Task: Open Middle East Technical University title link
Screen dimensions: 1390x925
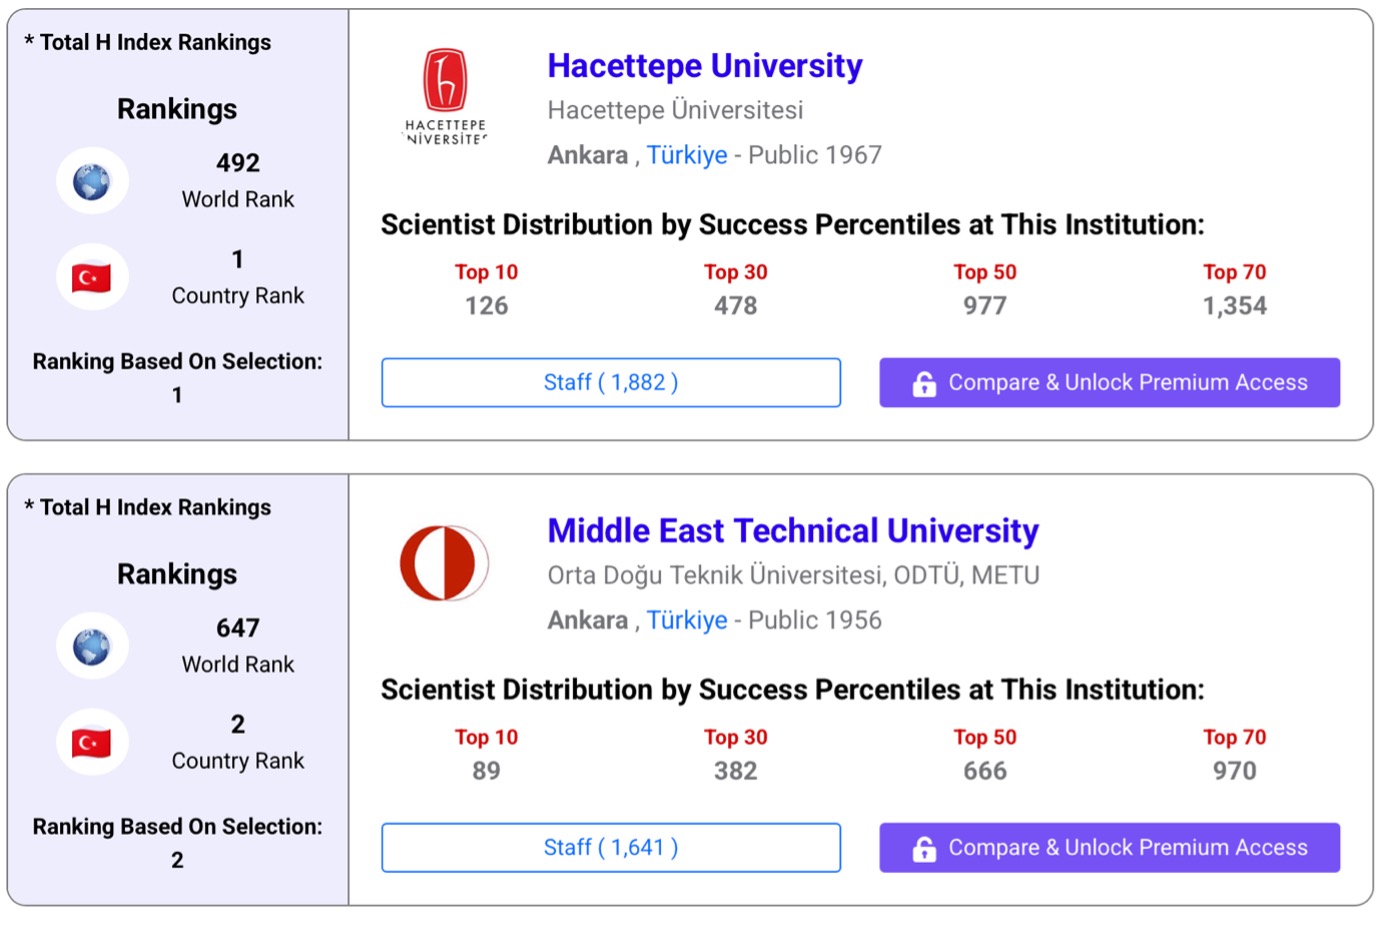Action: click(x=792, y=531)
